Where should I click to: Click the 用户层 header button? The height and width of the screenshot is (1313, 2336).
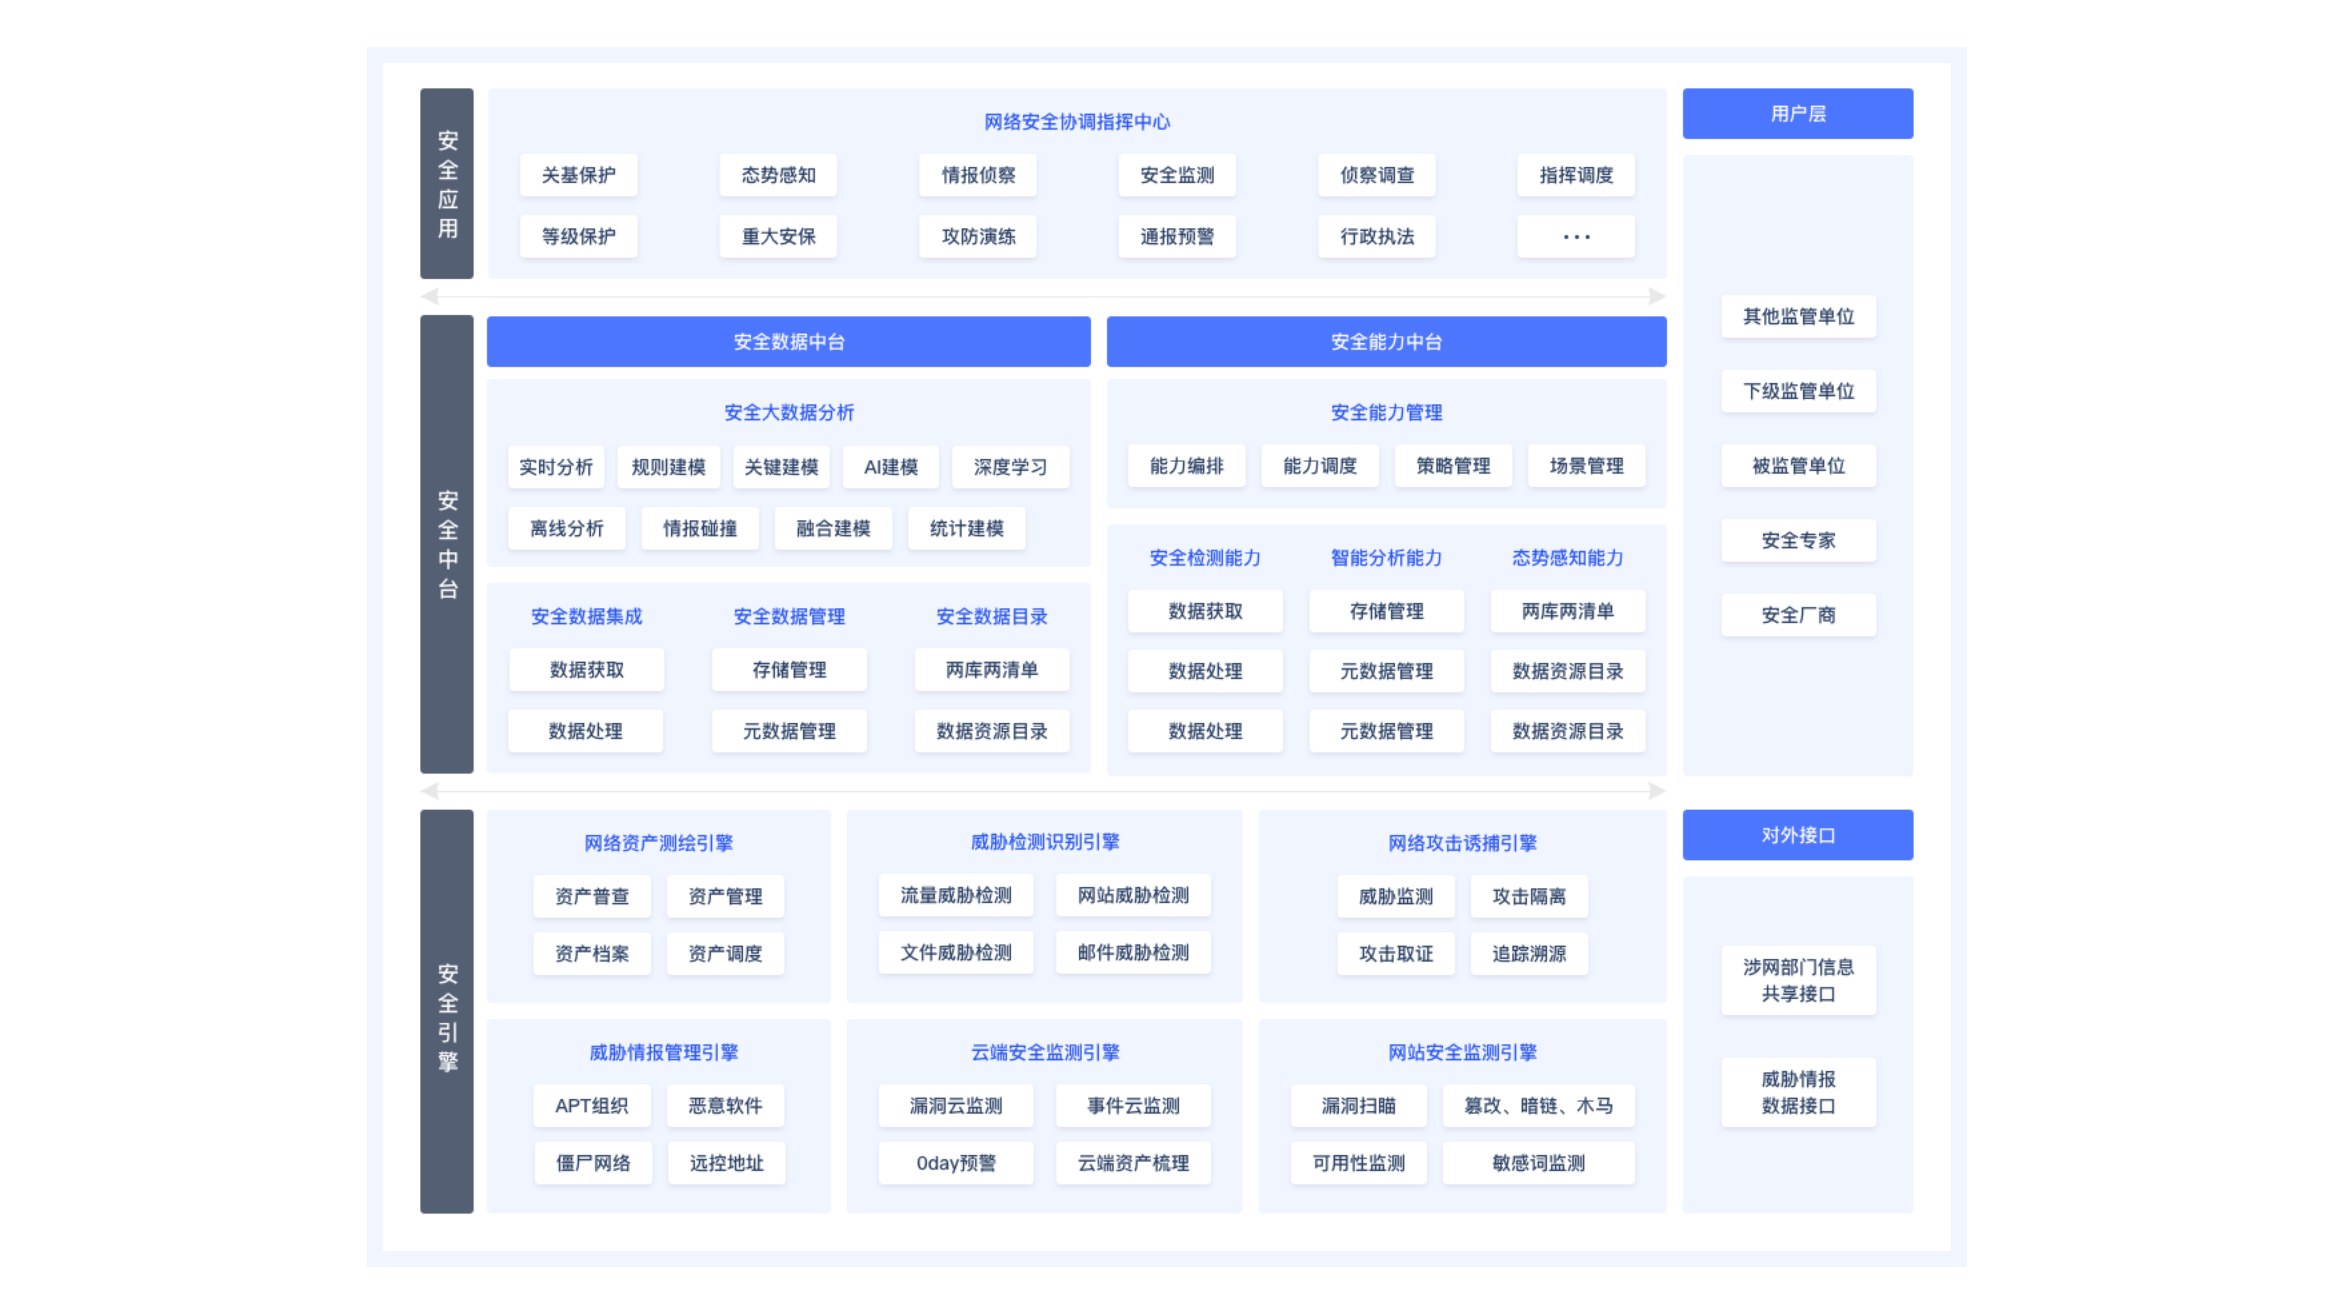click(x=1797, y=113)
